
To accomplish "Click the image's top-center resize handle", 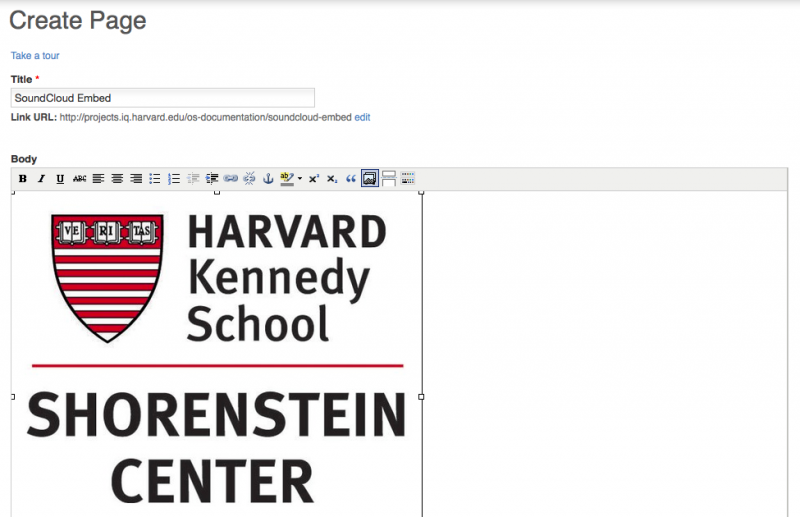I will tap(217, 192).
